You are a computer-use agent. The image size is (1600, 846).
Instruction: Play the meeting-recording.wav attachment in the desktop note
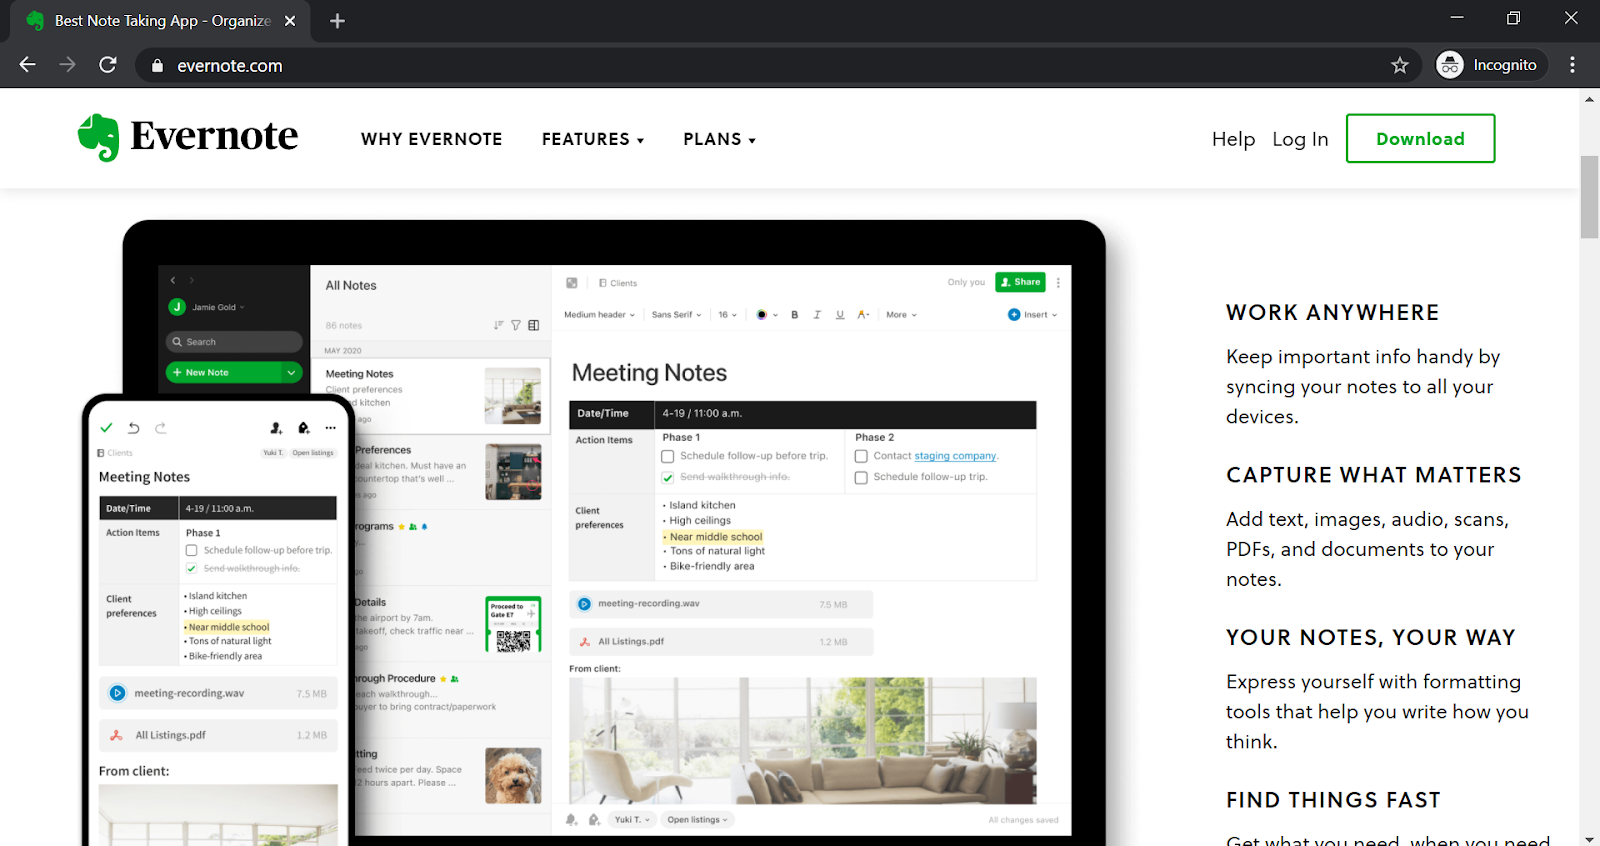pyautogui.click(x=585, y=604)
